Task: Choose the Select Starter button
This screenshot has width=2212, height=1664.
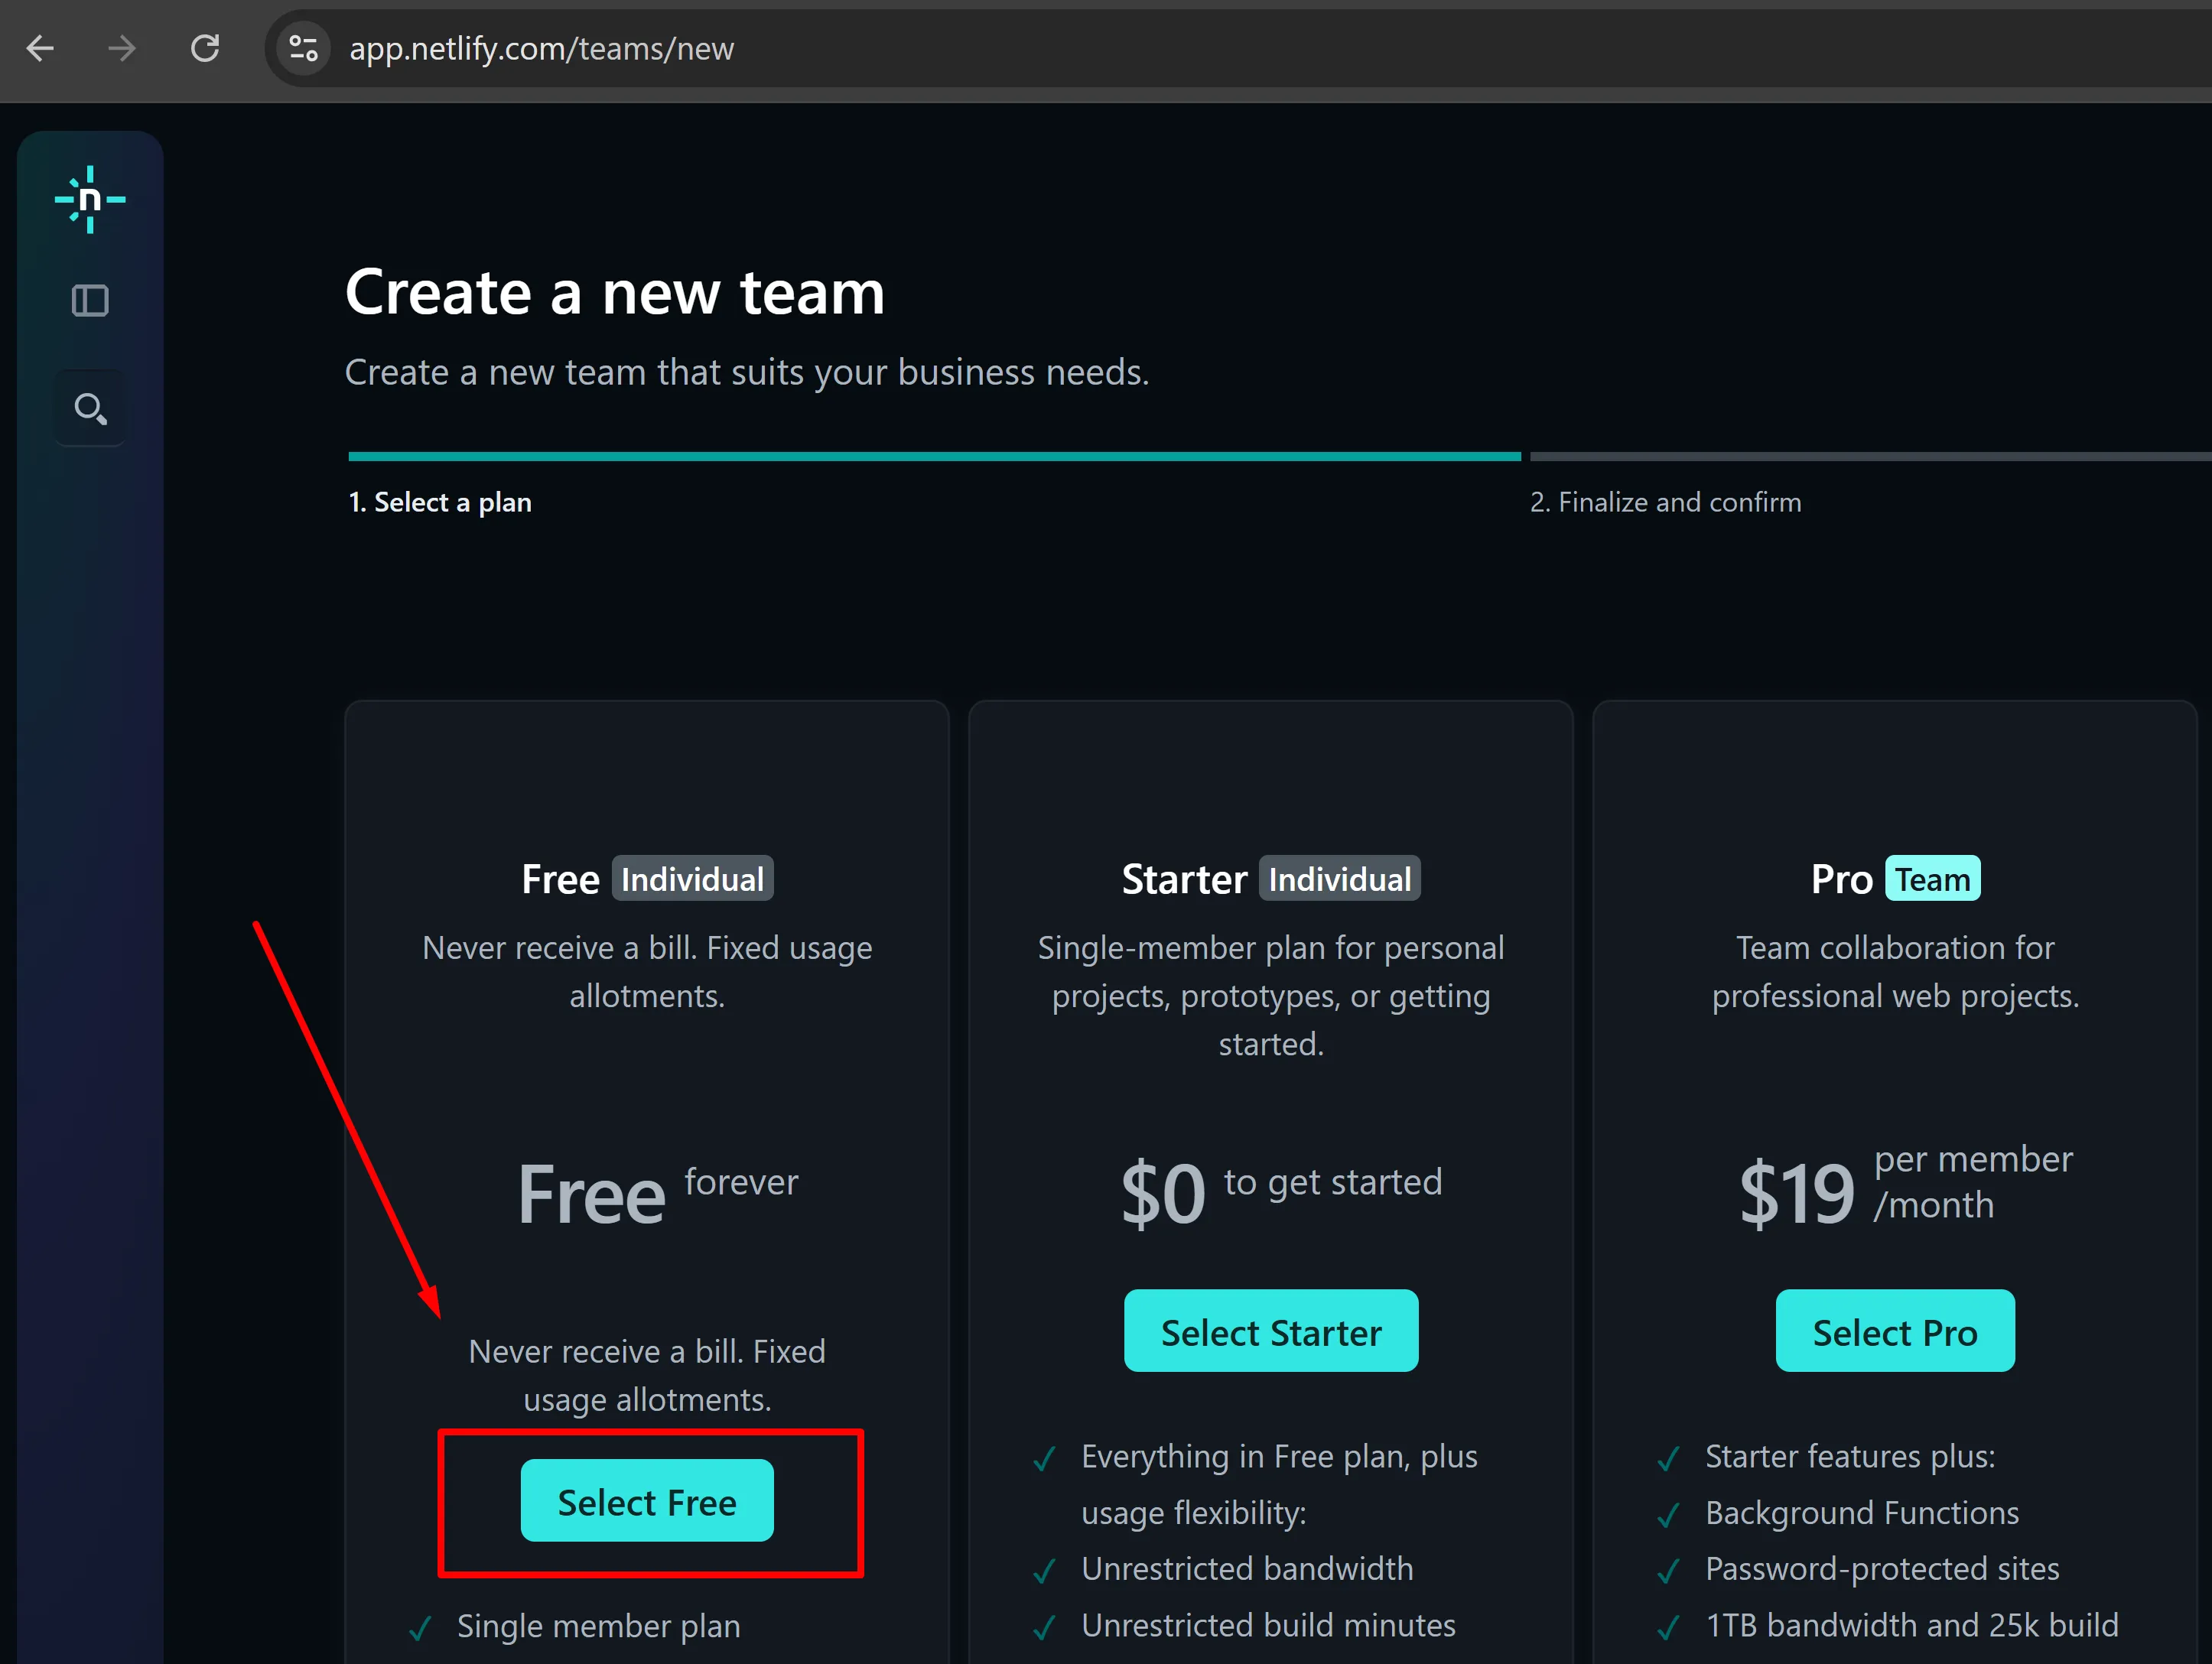Action: [x=1270, y=1331]
